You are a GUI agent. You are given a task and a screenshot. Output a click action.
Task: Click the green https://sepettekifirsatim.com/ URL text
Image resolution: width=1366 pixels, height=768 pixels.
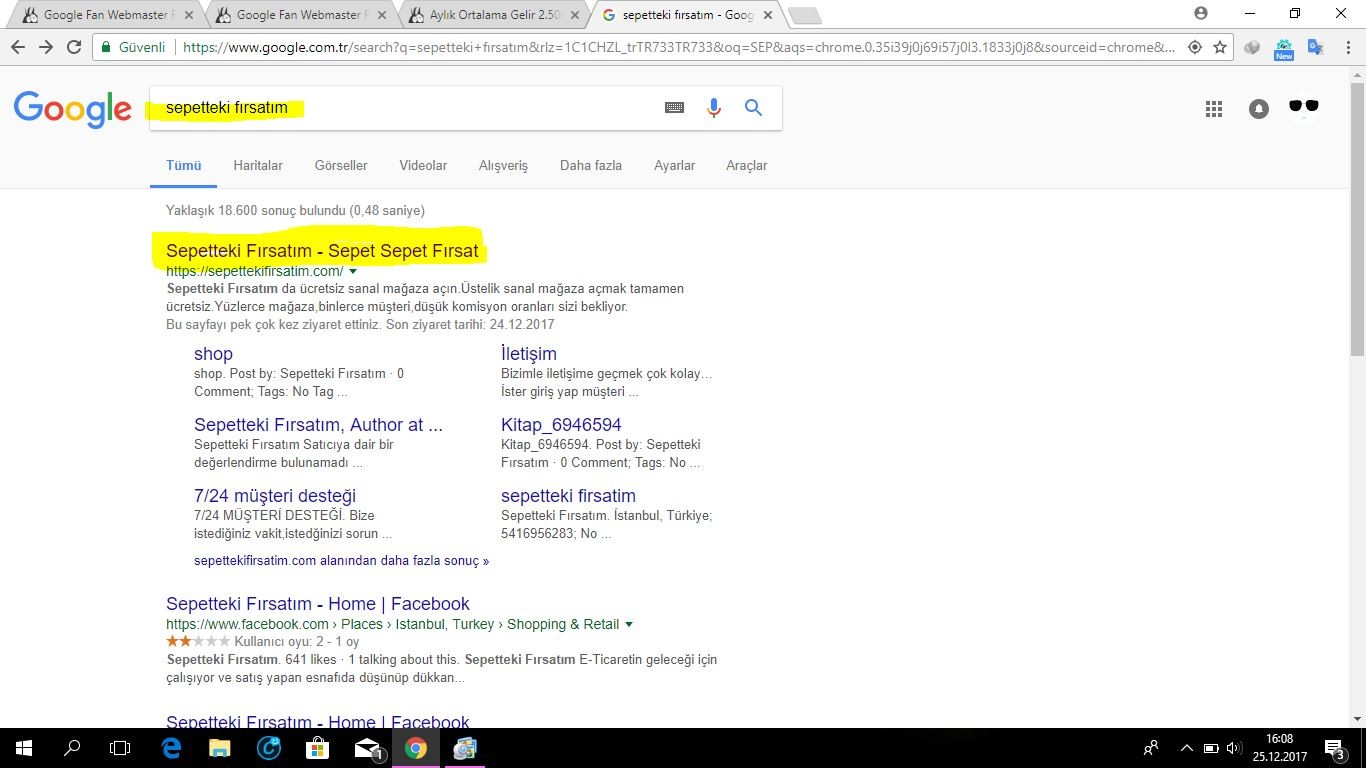[255, 272]
